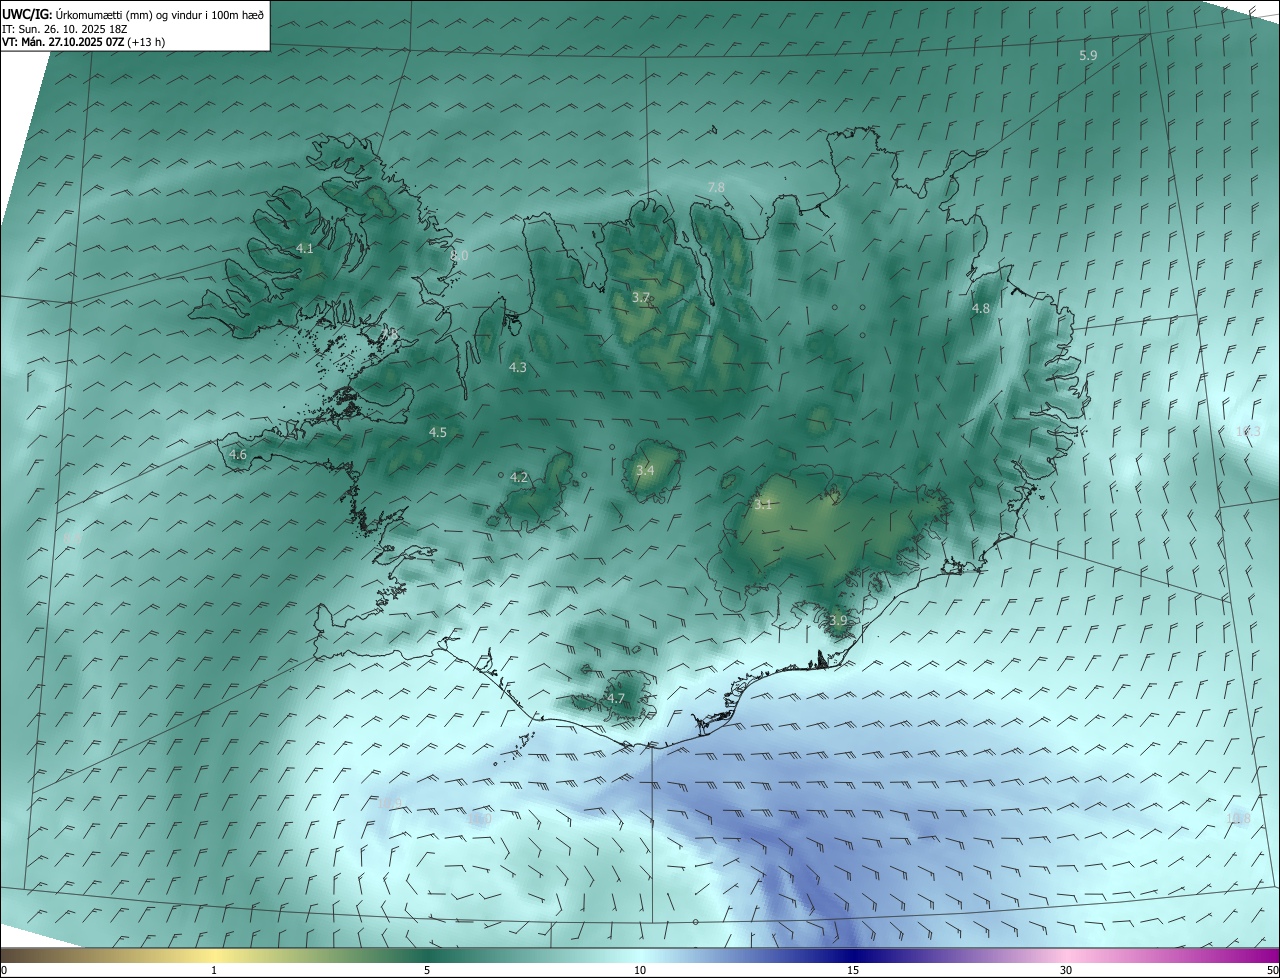Select the faint 10.9 value offshore
Viewport: 1280px width, 978px height.
click(390, 802)
